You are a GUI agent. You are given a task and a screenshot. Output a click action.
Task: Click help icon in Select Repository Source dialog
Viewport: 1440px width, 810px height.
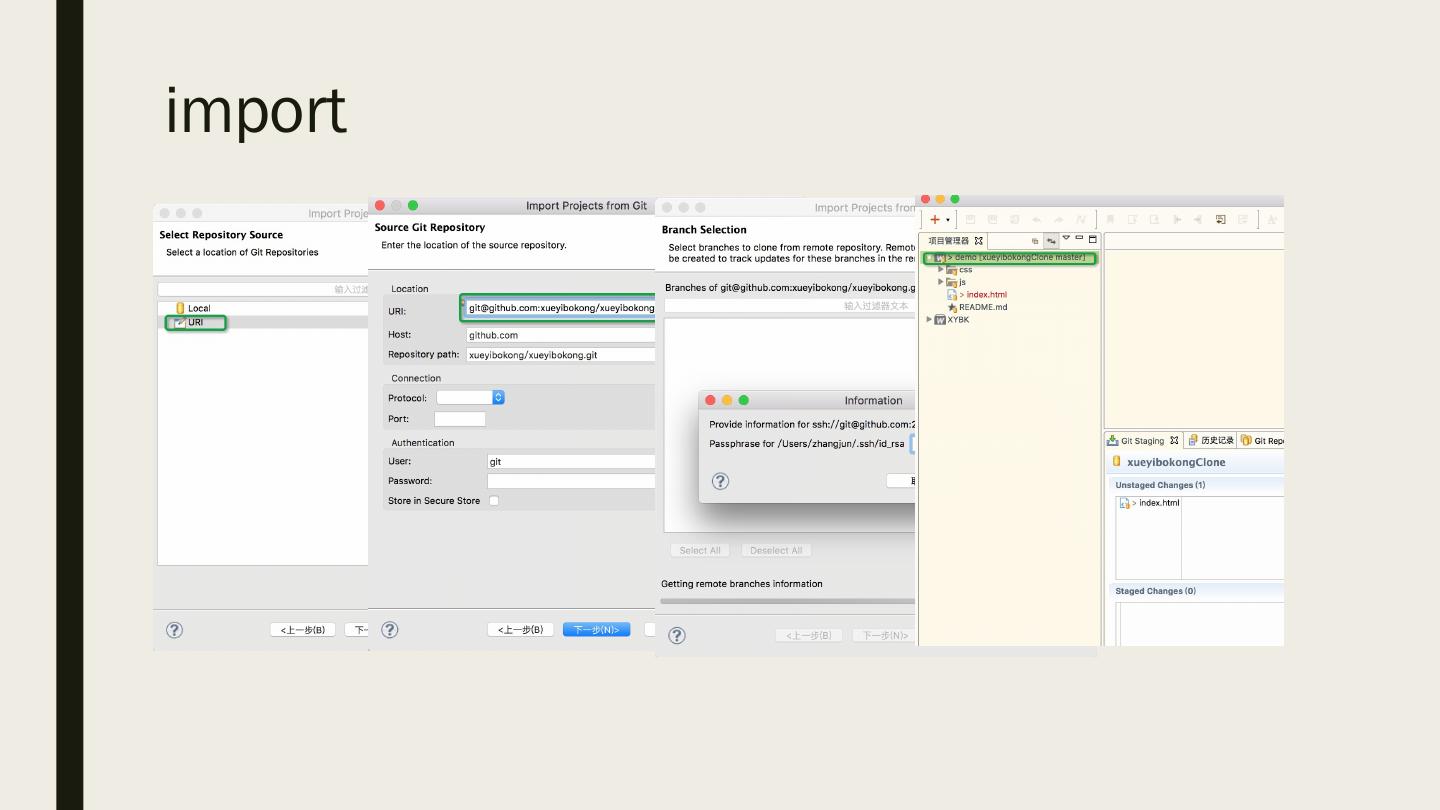point(174,630)
